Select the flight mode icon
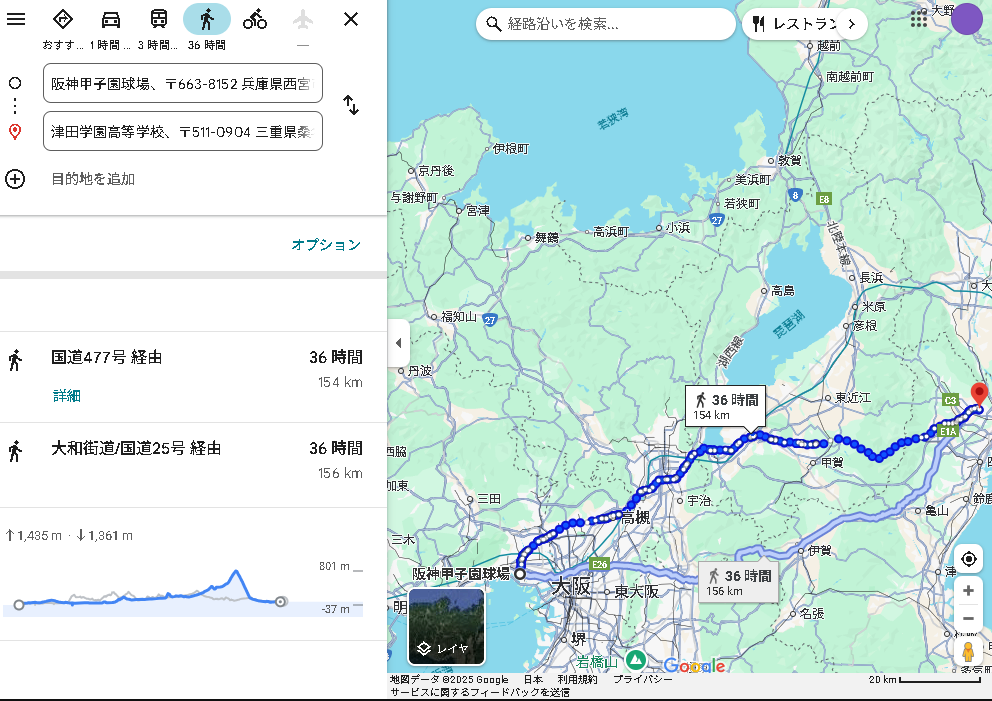The height and width of the screenshot is (701, 992). (x=303, y=20)
